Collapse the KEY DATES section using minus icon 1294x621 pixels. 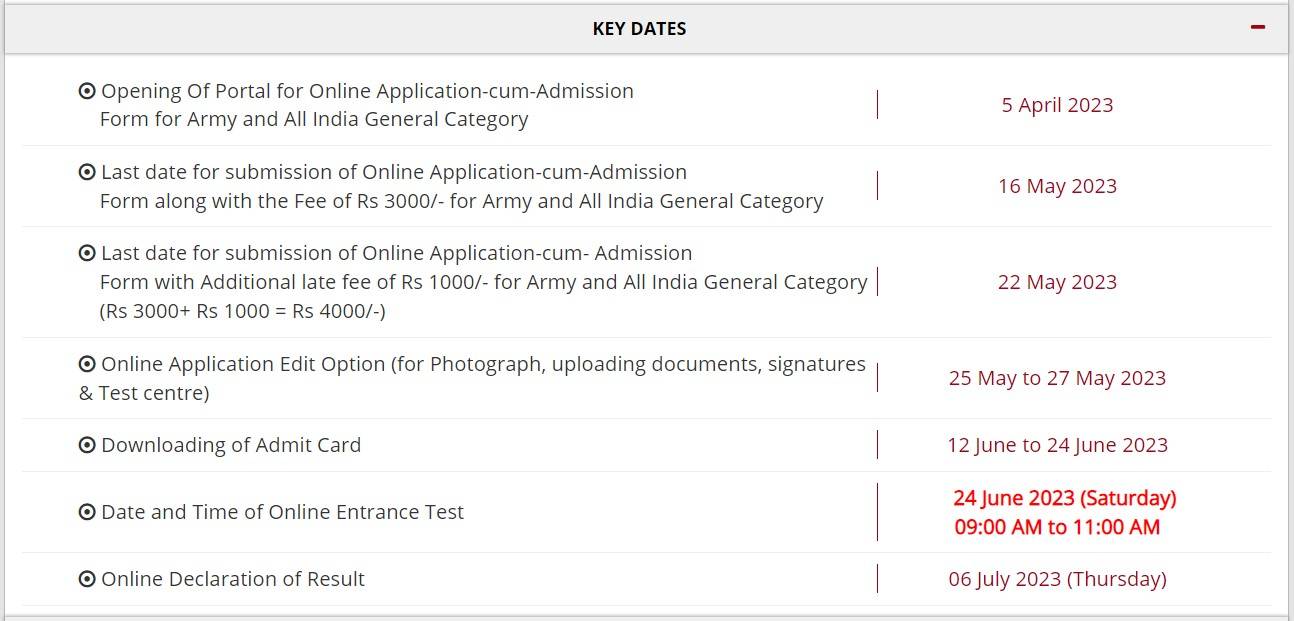pos(1258,27)
